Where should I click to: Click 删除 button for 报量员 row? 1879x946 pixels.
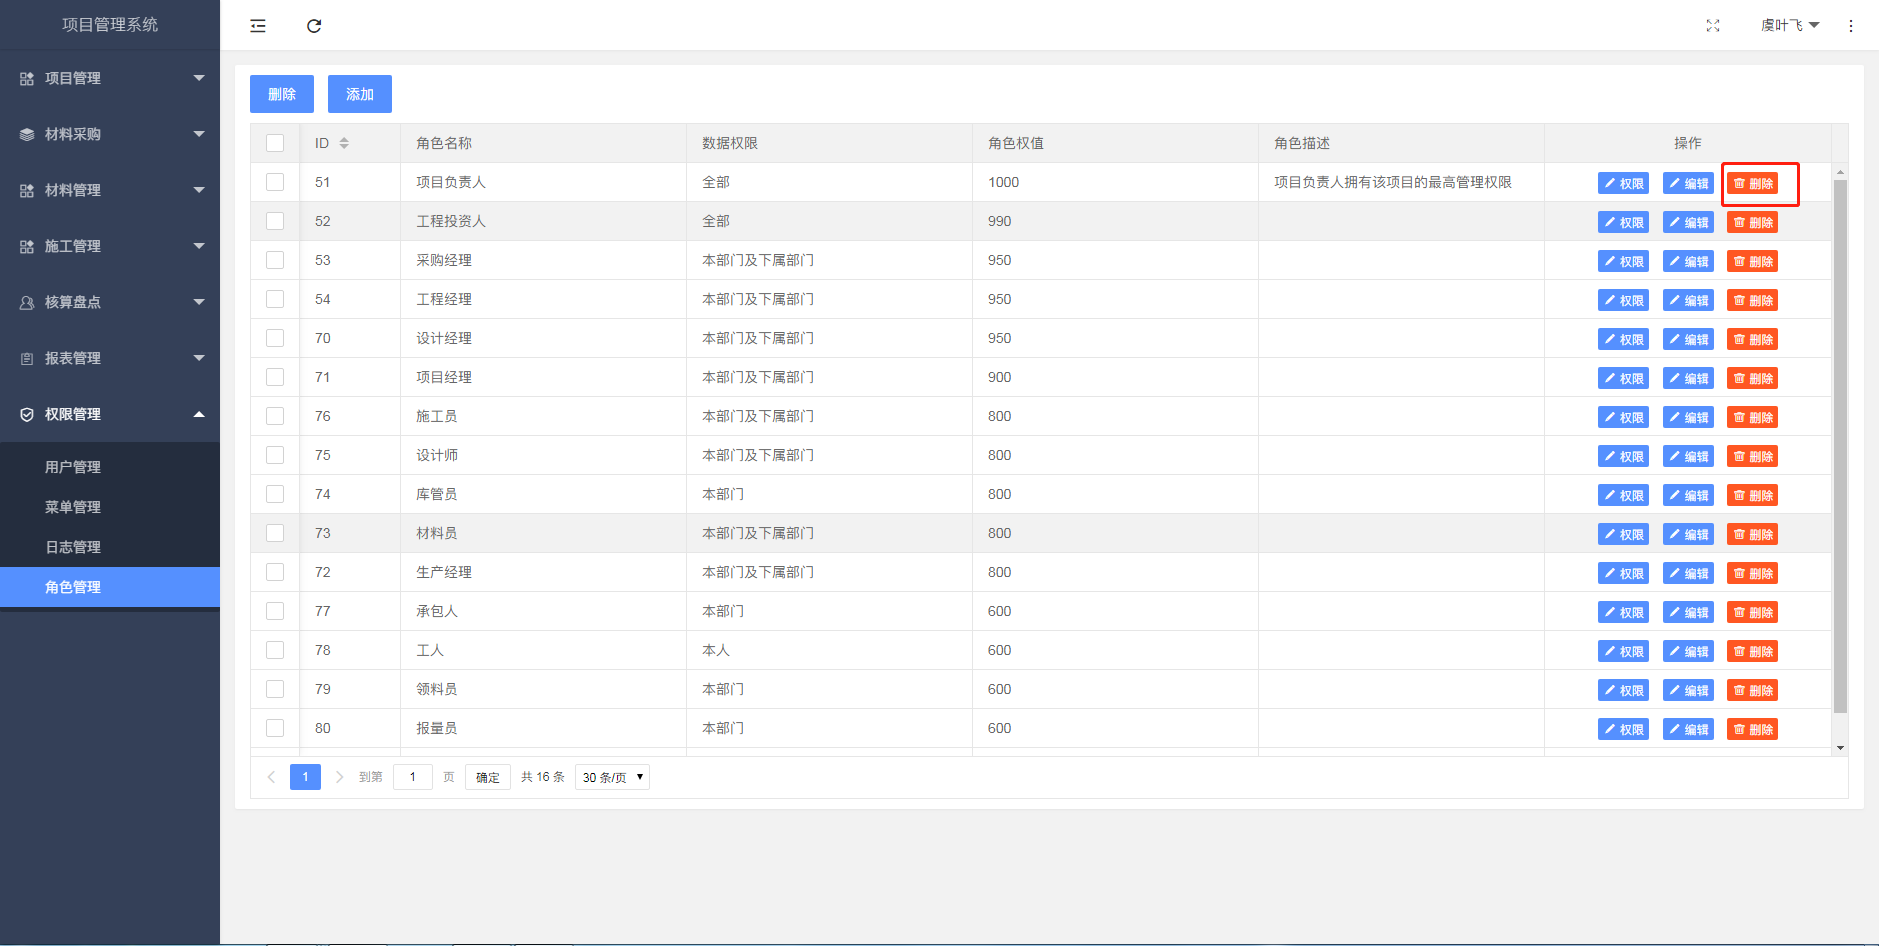[x=1752, y=729]
